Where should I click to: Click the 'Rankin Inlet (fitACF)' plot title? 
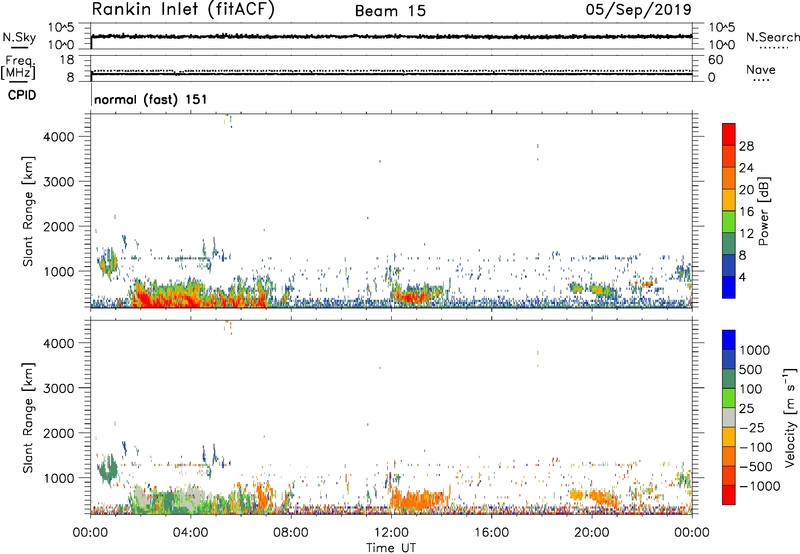click(x=183, y=10)
